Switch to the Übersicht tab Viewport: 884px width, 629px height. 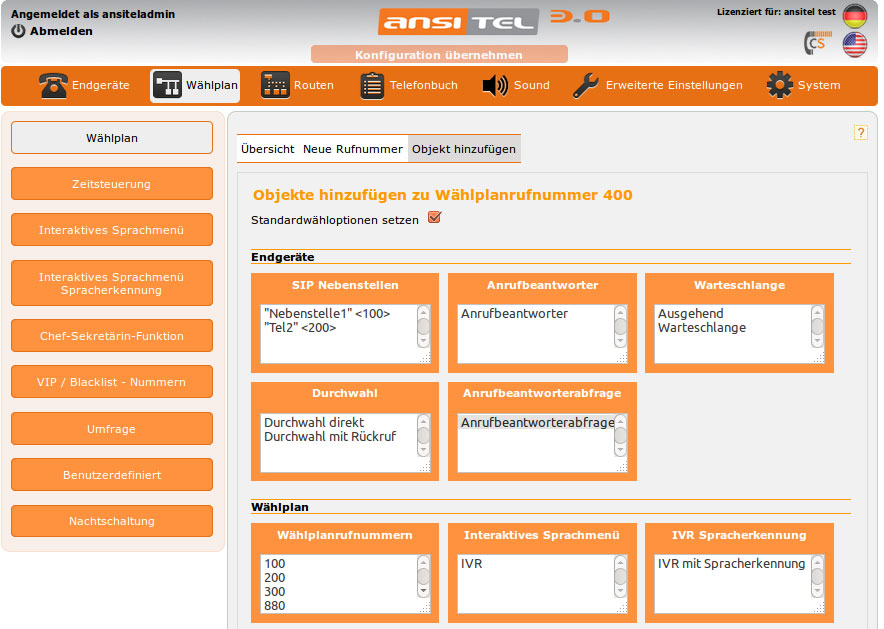coord(267,149)
